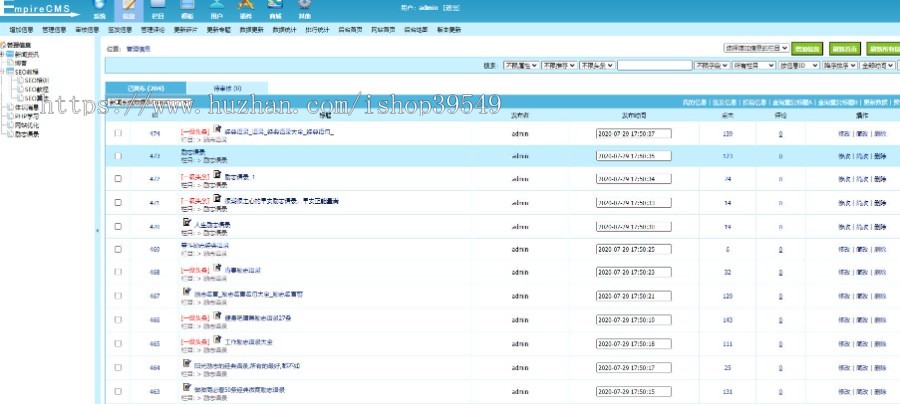Open the 系统 (System) icon in top navigation
The width and height of the screenshot is (900, 404).
click(x=100, y=5)
